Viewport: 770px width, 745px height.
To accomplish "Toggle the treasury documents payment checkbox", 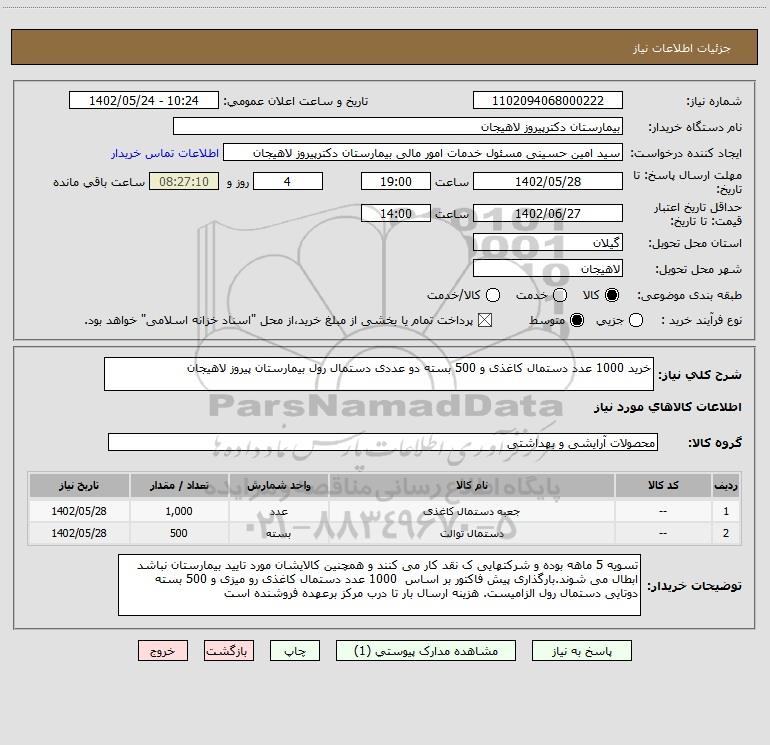I will pos(485,320).
